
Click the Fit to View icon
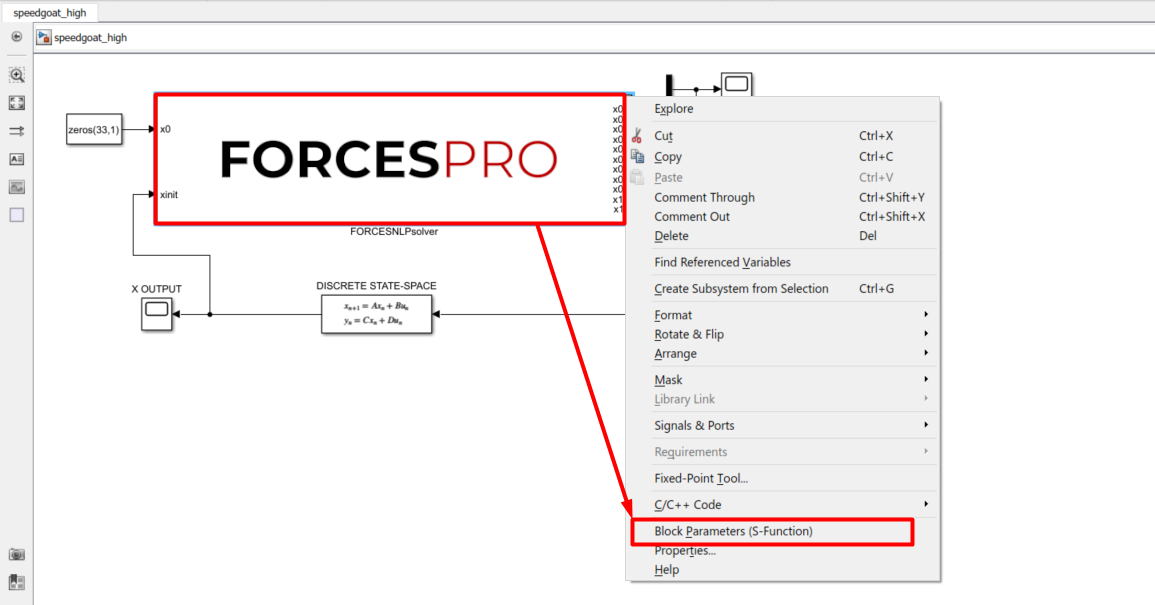[16, 103]
